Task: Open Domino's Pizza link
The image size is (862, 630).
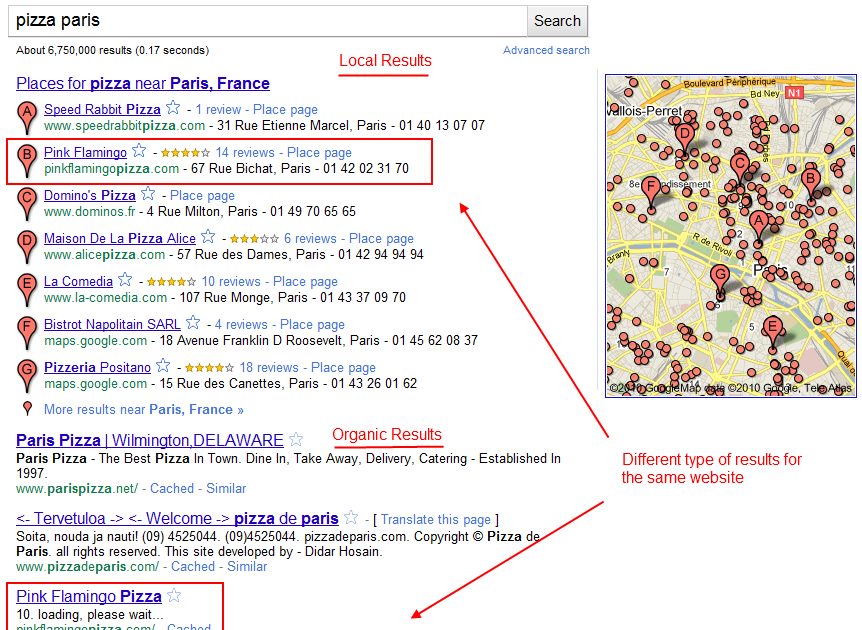Action: [x=90, y=195]
